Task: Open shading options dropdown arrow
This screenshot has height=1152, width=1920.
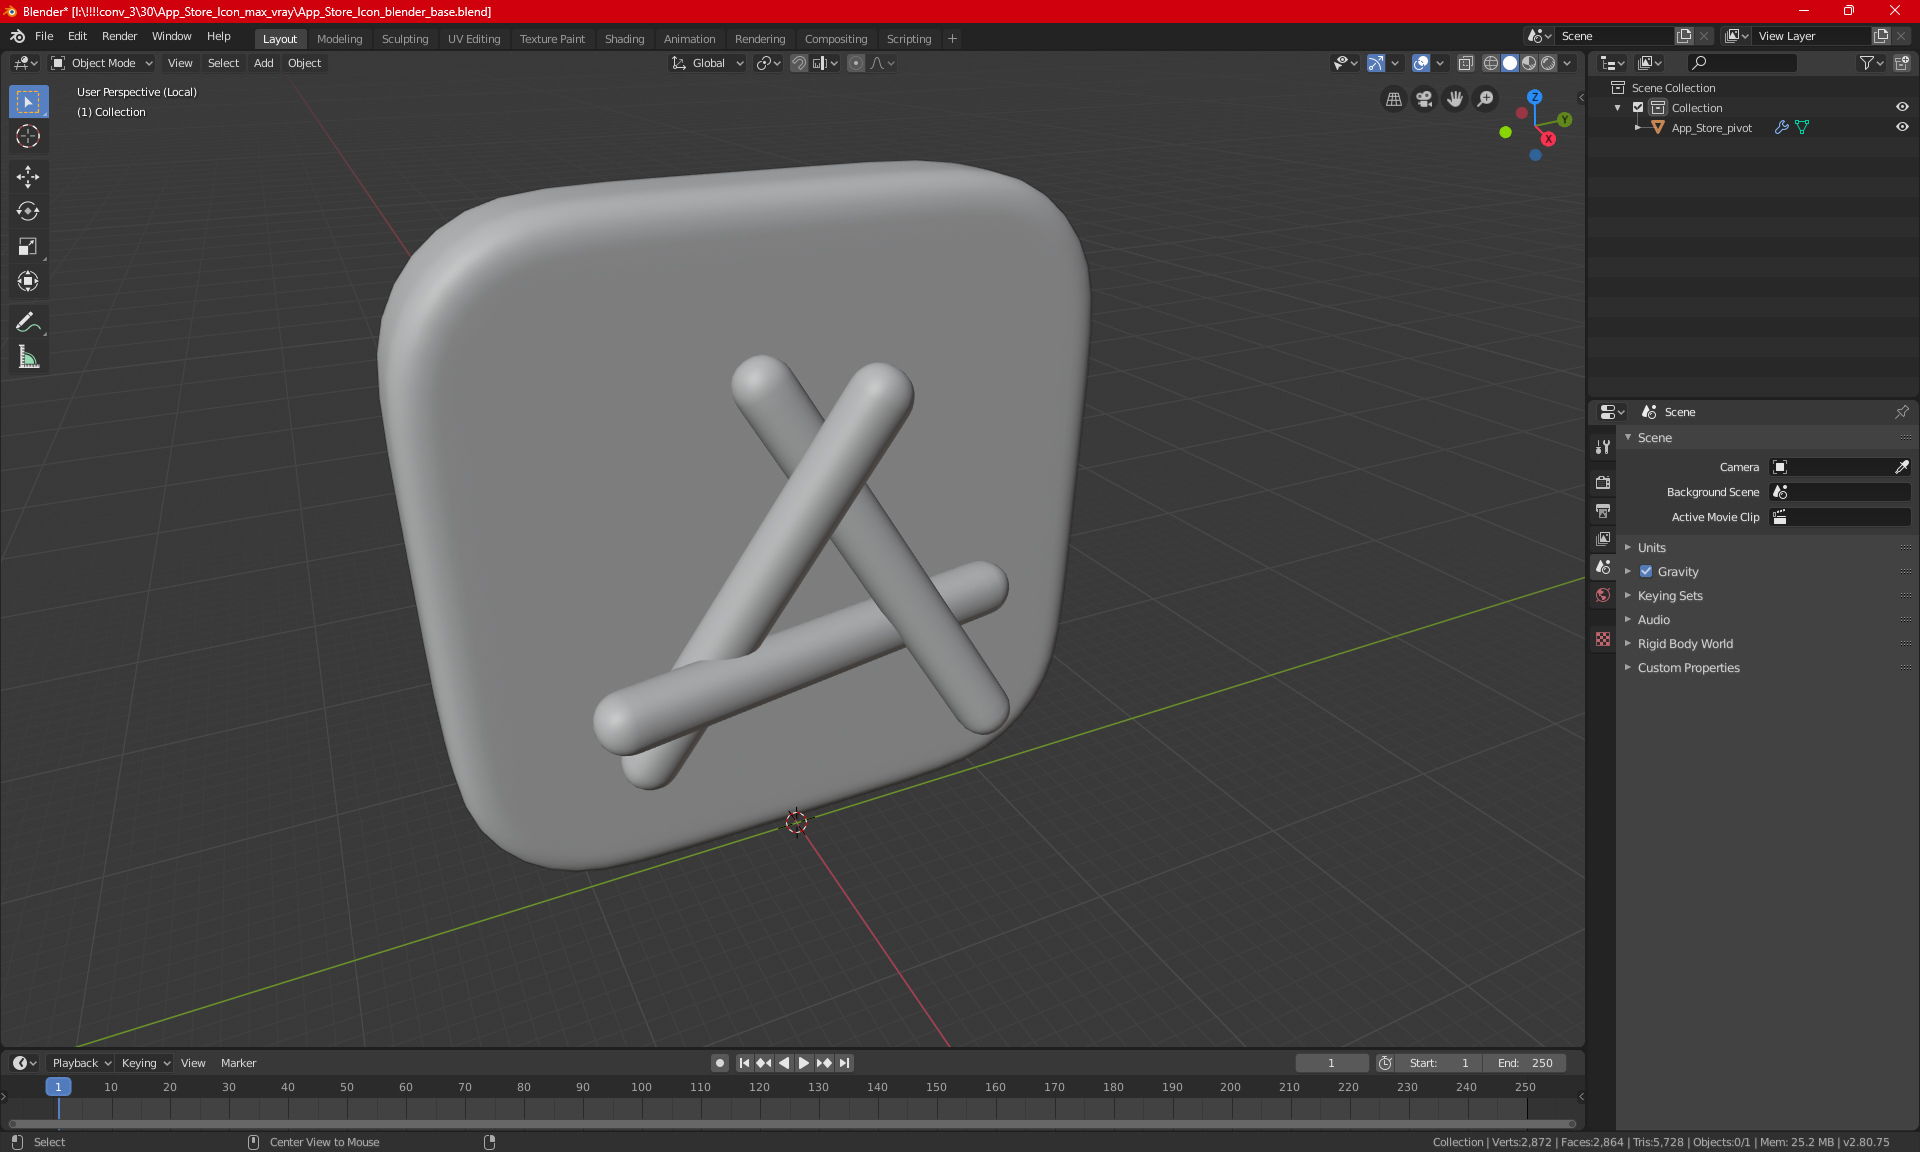Action: [1567, 63]
